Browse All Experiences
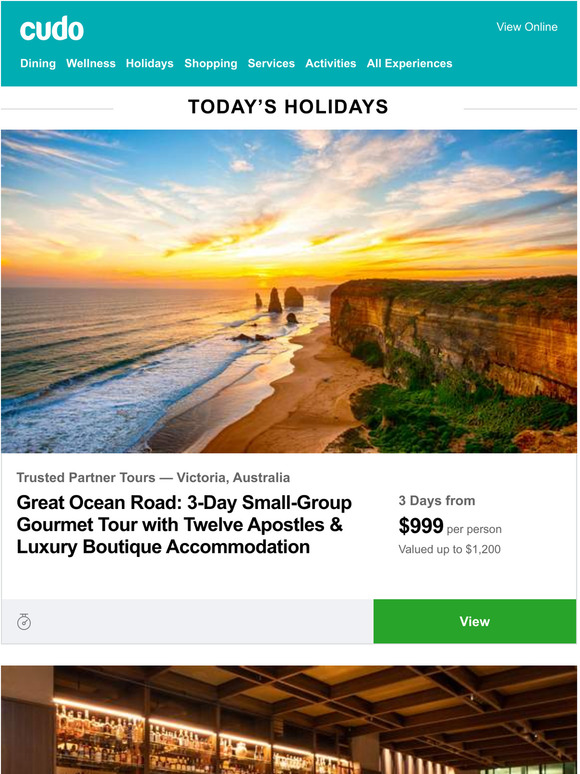 click(x=409, y=64)
